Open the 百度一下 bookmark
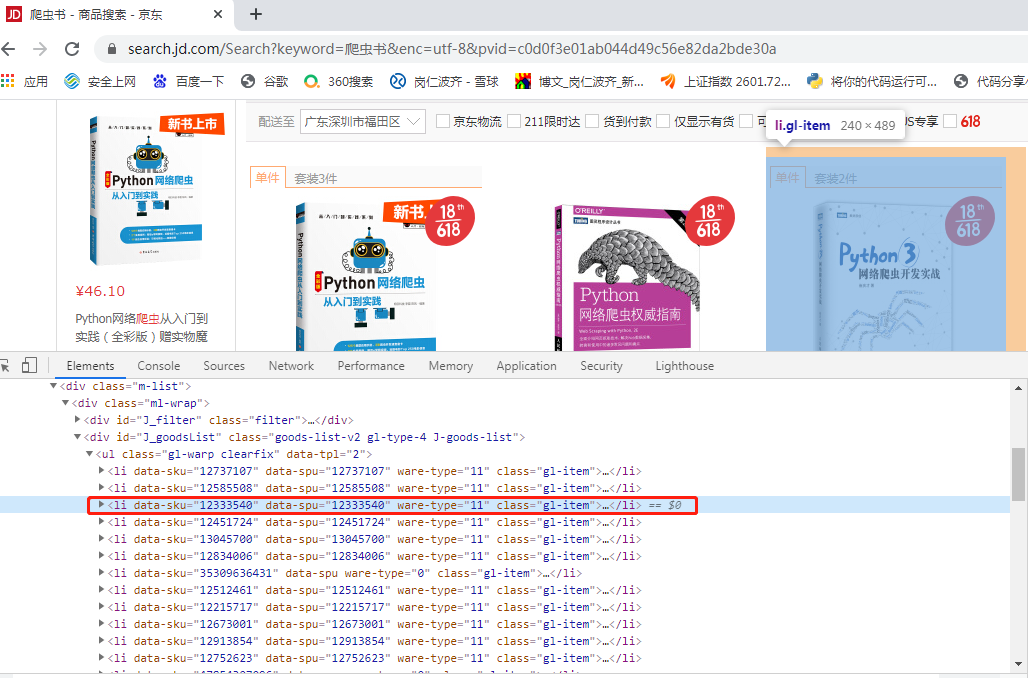Screen dimensions: 1028x678 pyautogui.click(x=188, y=81)
